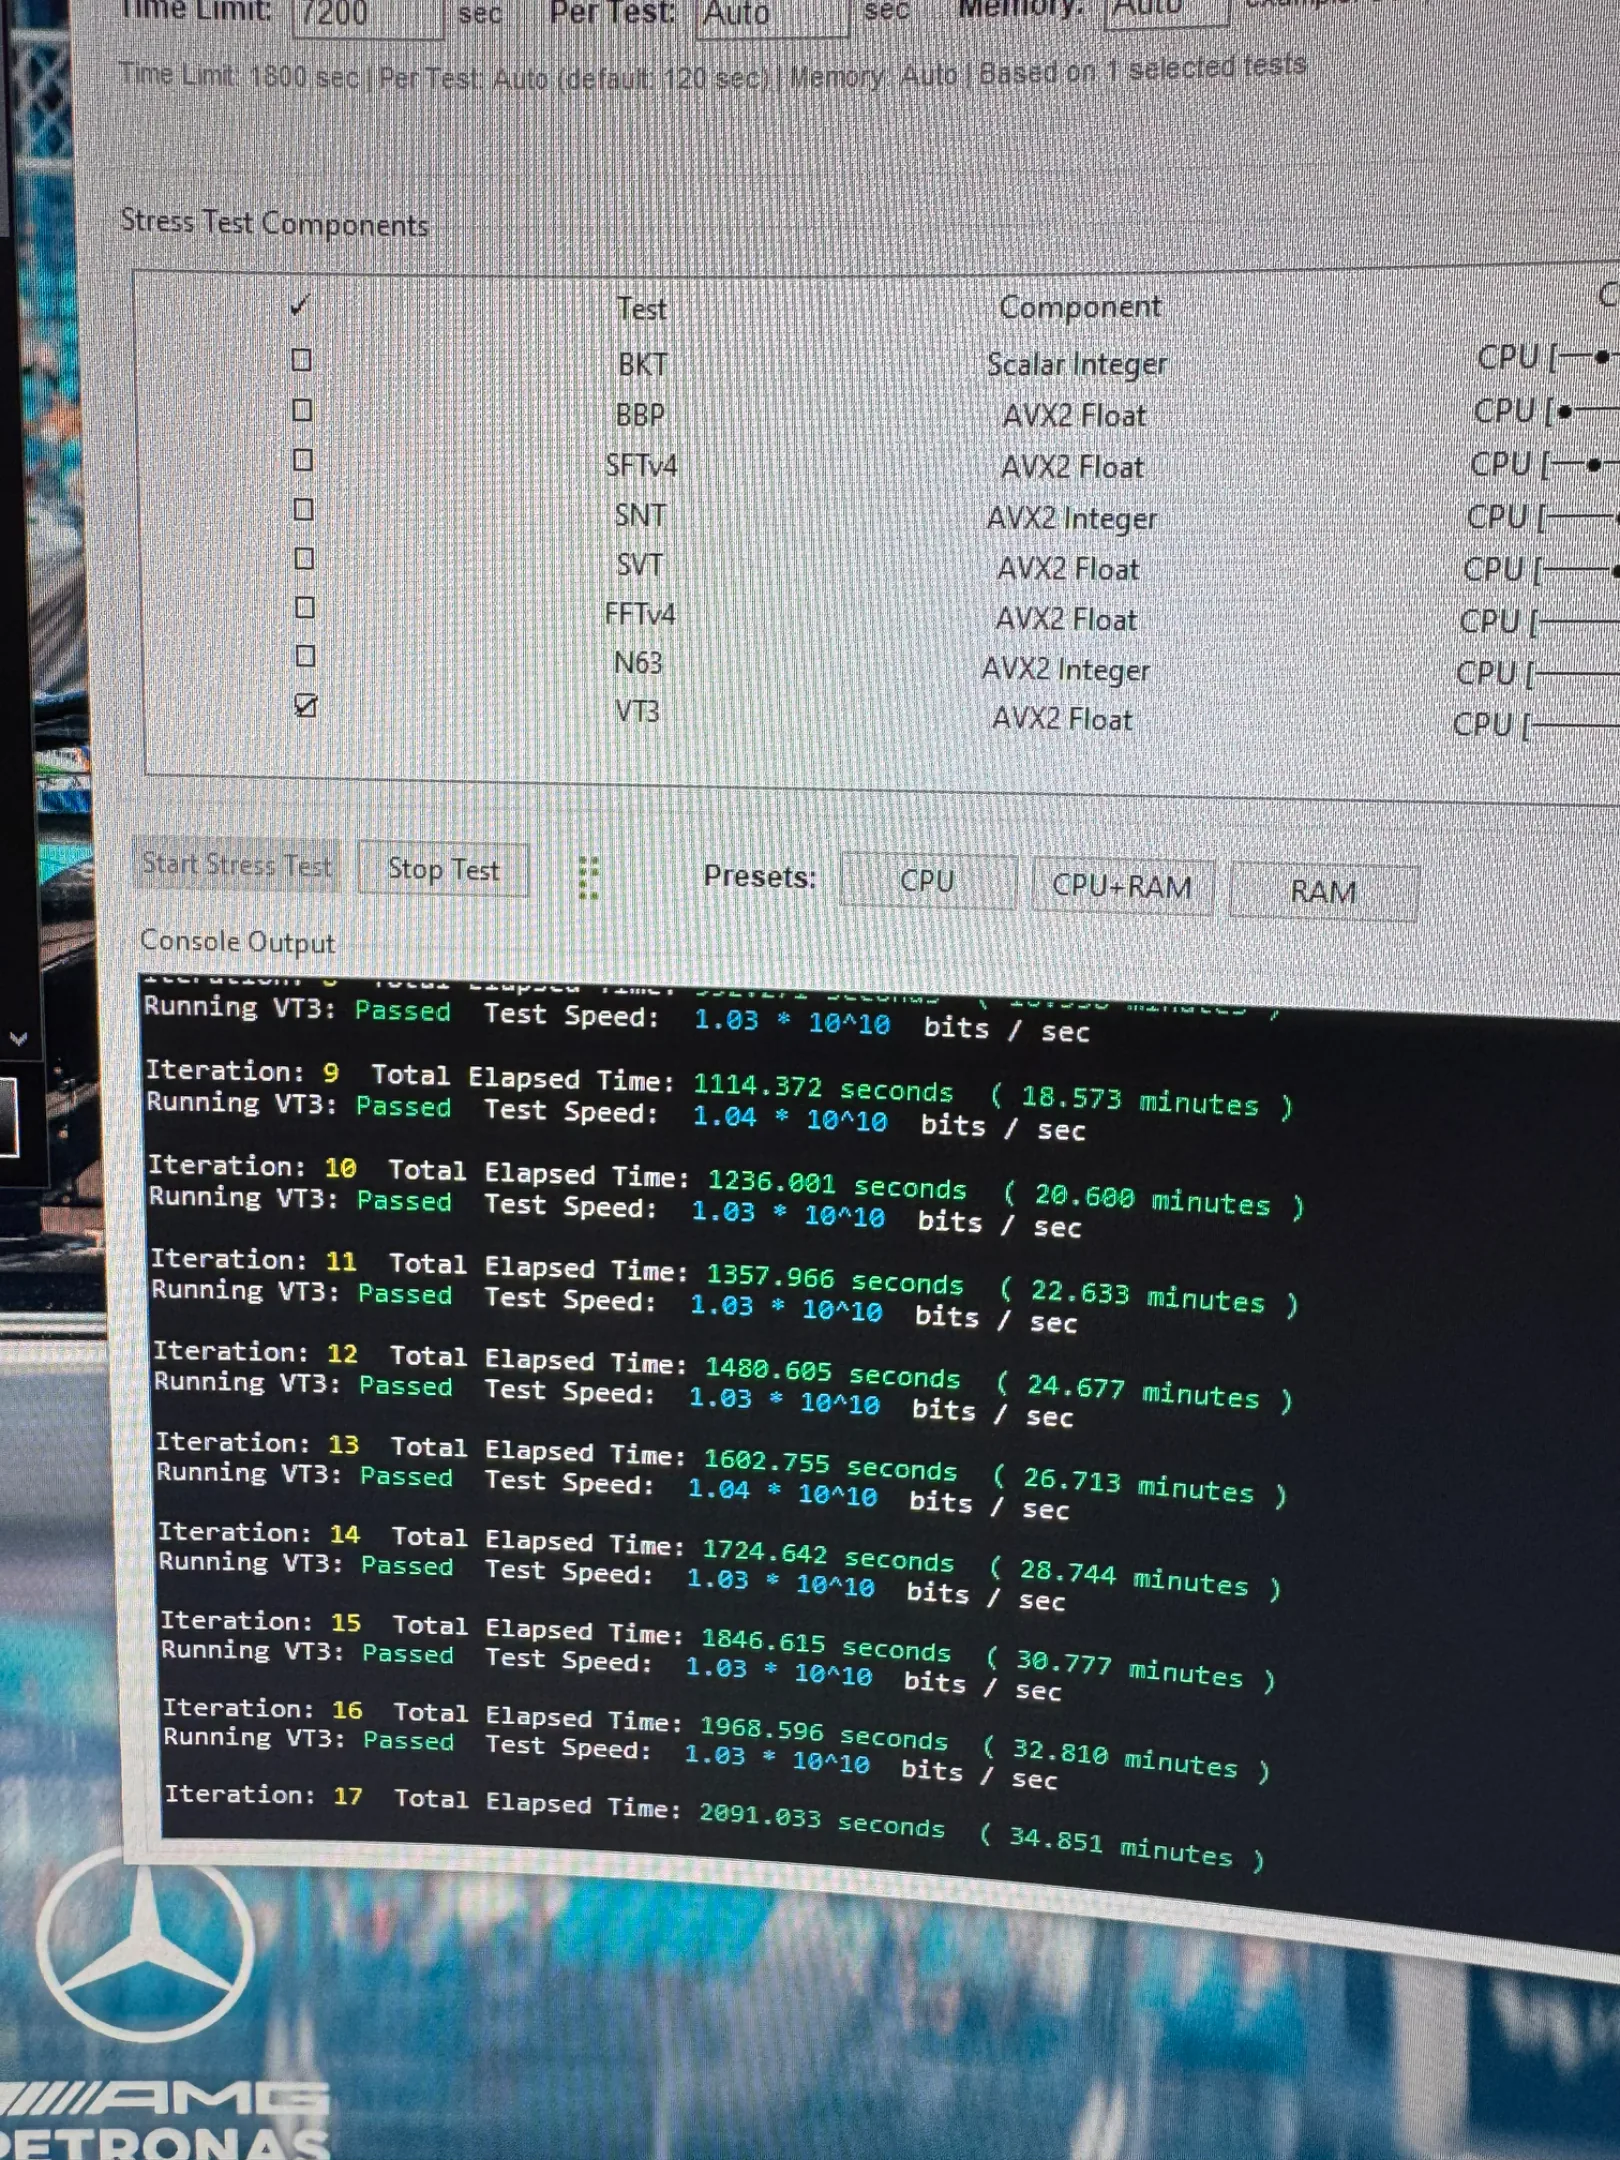The width and height of the screenshot is (1620, 2160).
Task: Click the SFTv4 test name
Action: click(641, 466)
